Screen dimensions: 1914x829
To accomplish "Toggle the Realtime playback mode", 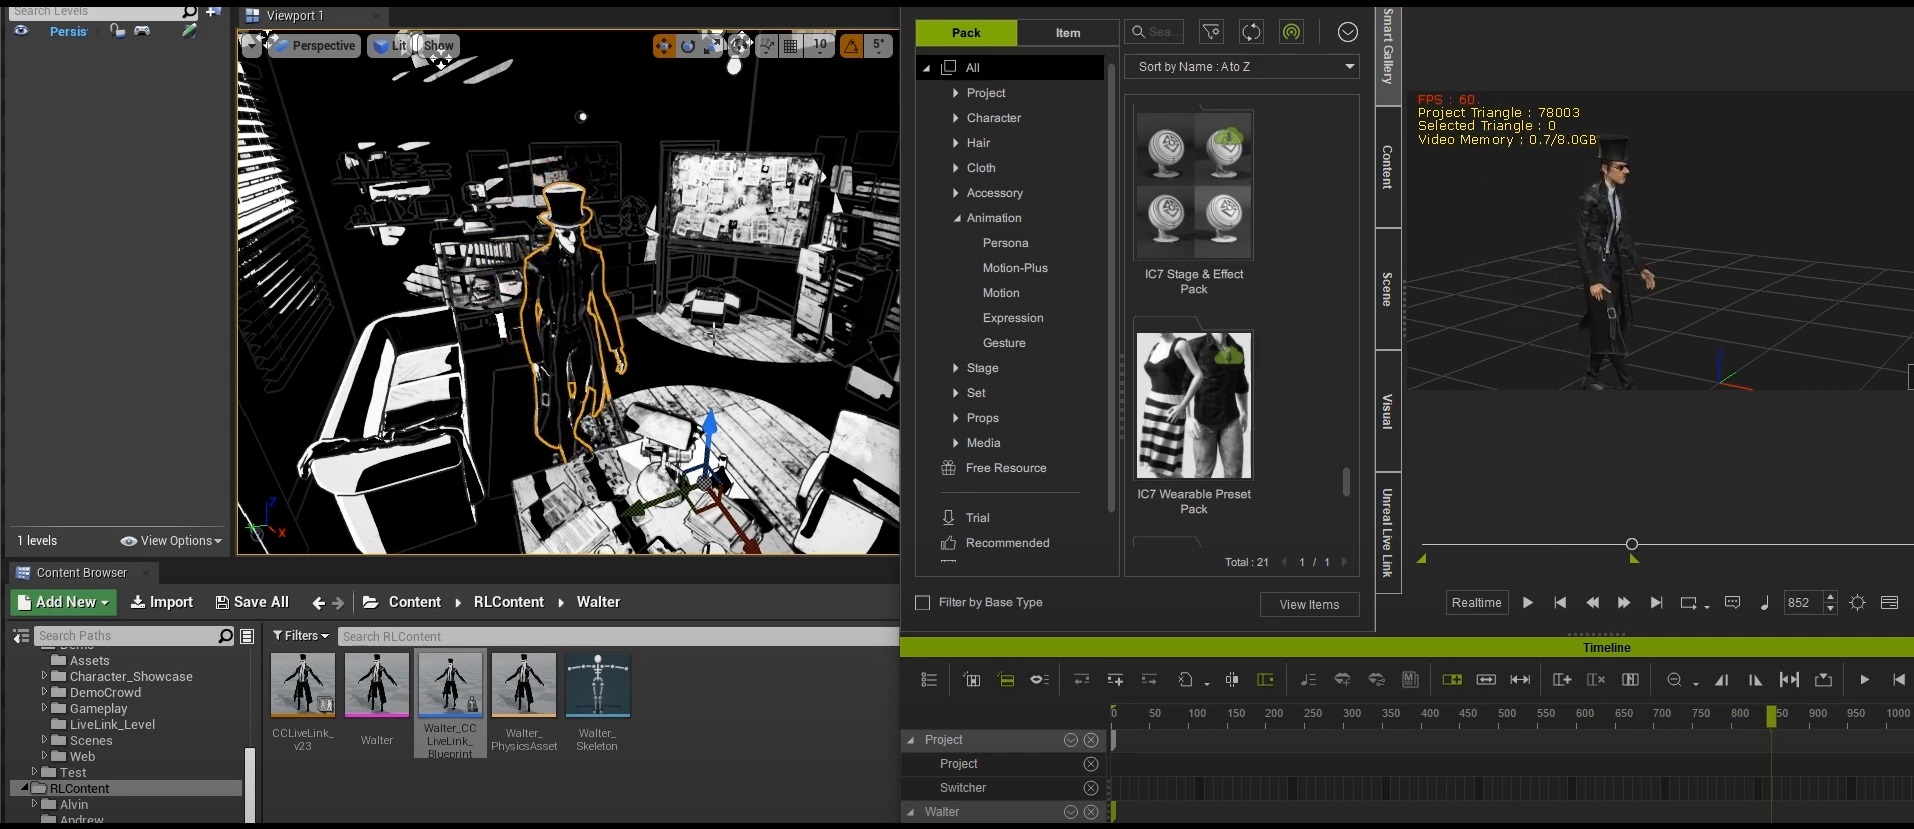I will (1476, 603).
